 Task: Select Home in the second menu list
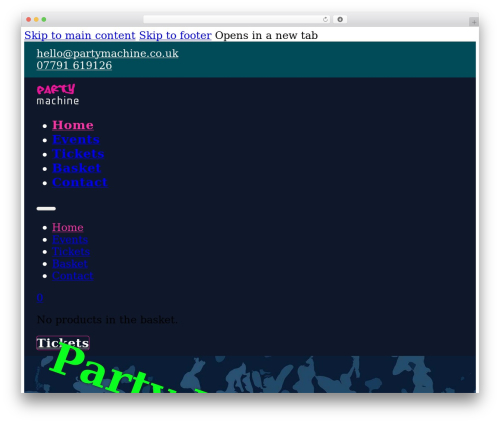point(68,227)
